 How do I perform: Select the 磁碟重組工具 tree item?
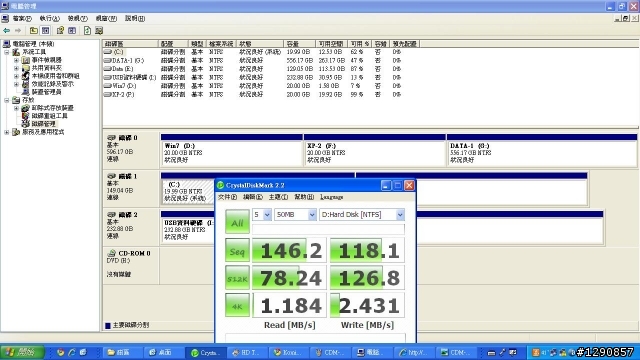click(49, 116)
